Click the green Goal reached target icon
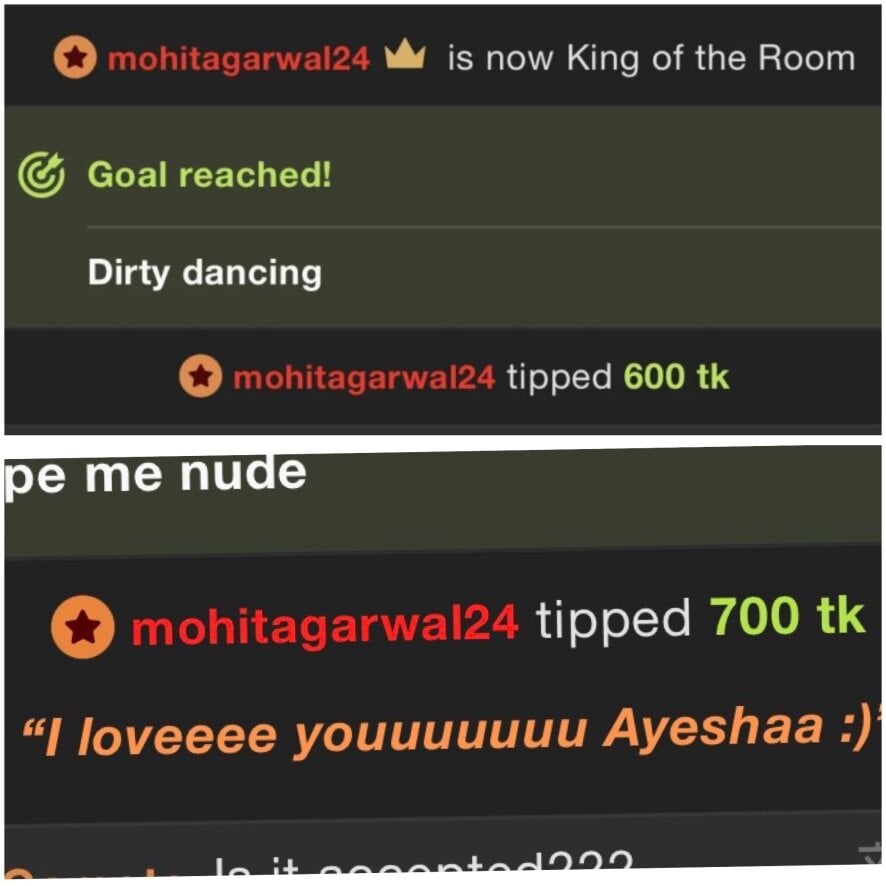The height and width of the screenshot is (886, 886). (41, 175)
